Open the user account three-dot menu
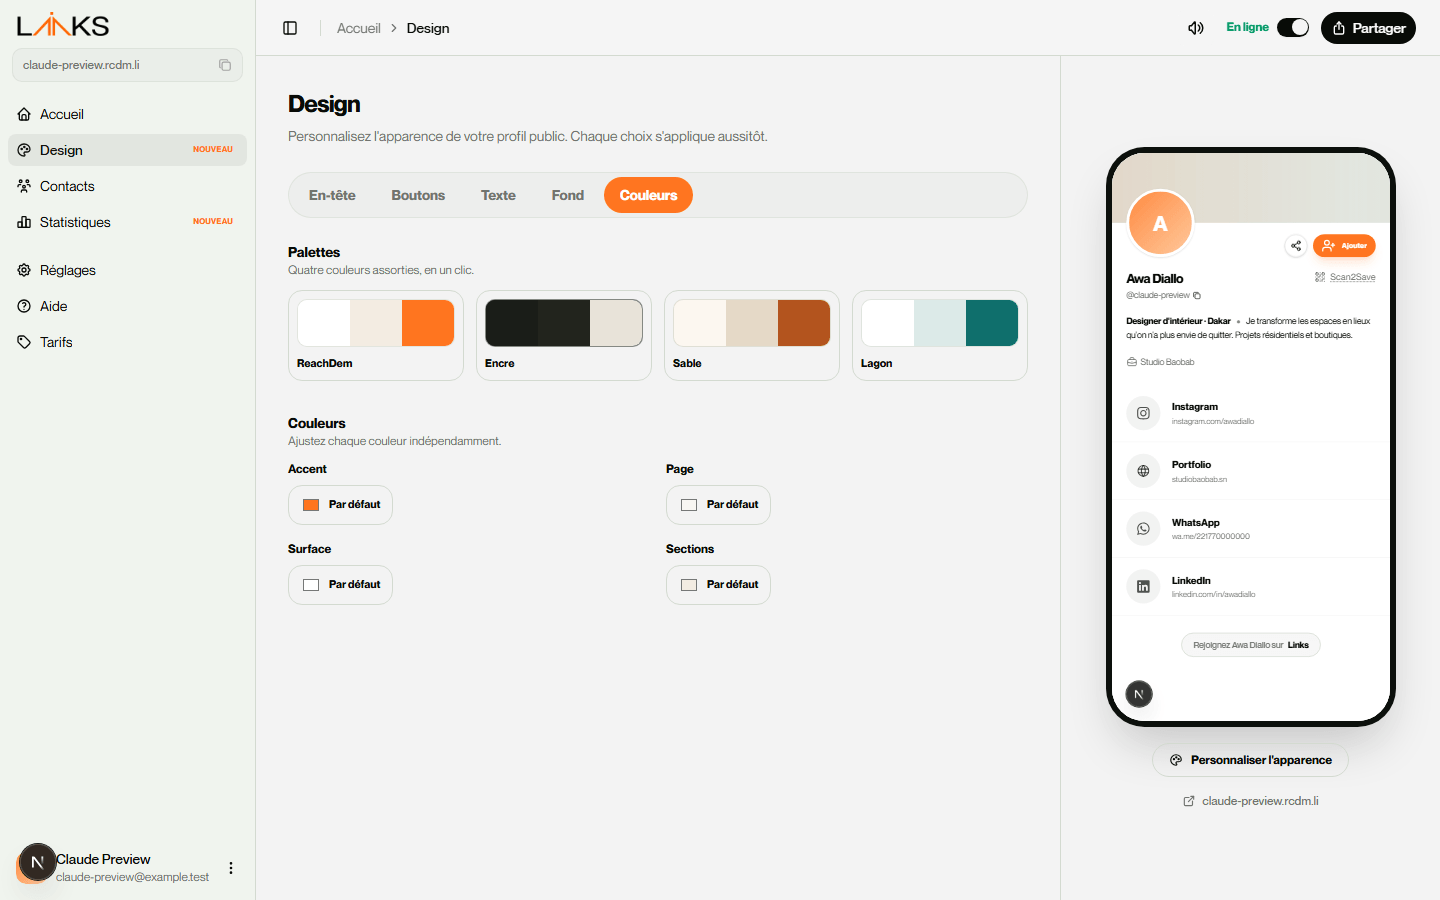Image resolution: width=1440 pixels, height=900 pixels. tap(231, 868)
